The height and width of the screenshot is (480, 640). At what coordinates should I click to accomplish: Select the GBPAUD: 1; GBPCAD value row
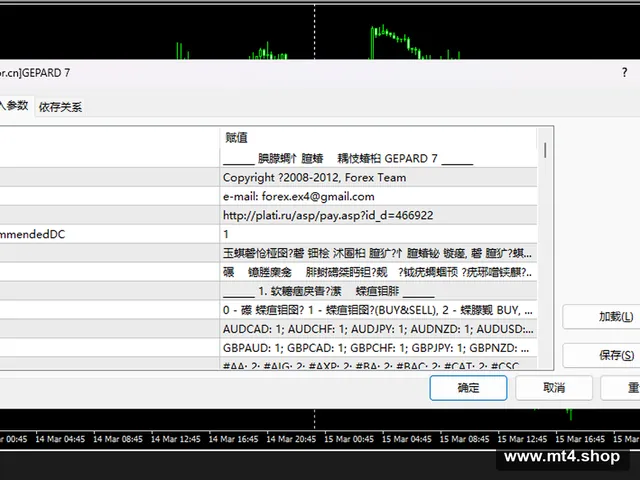point(378,348)
